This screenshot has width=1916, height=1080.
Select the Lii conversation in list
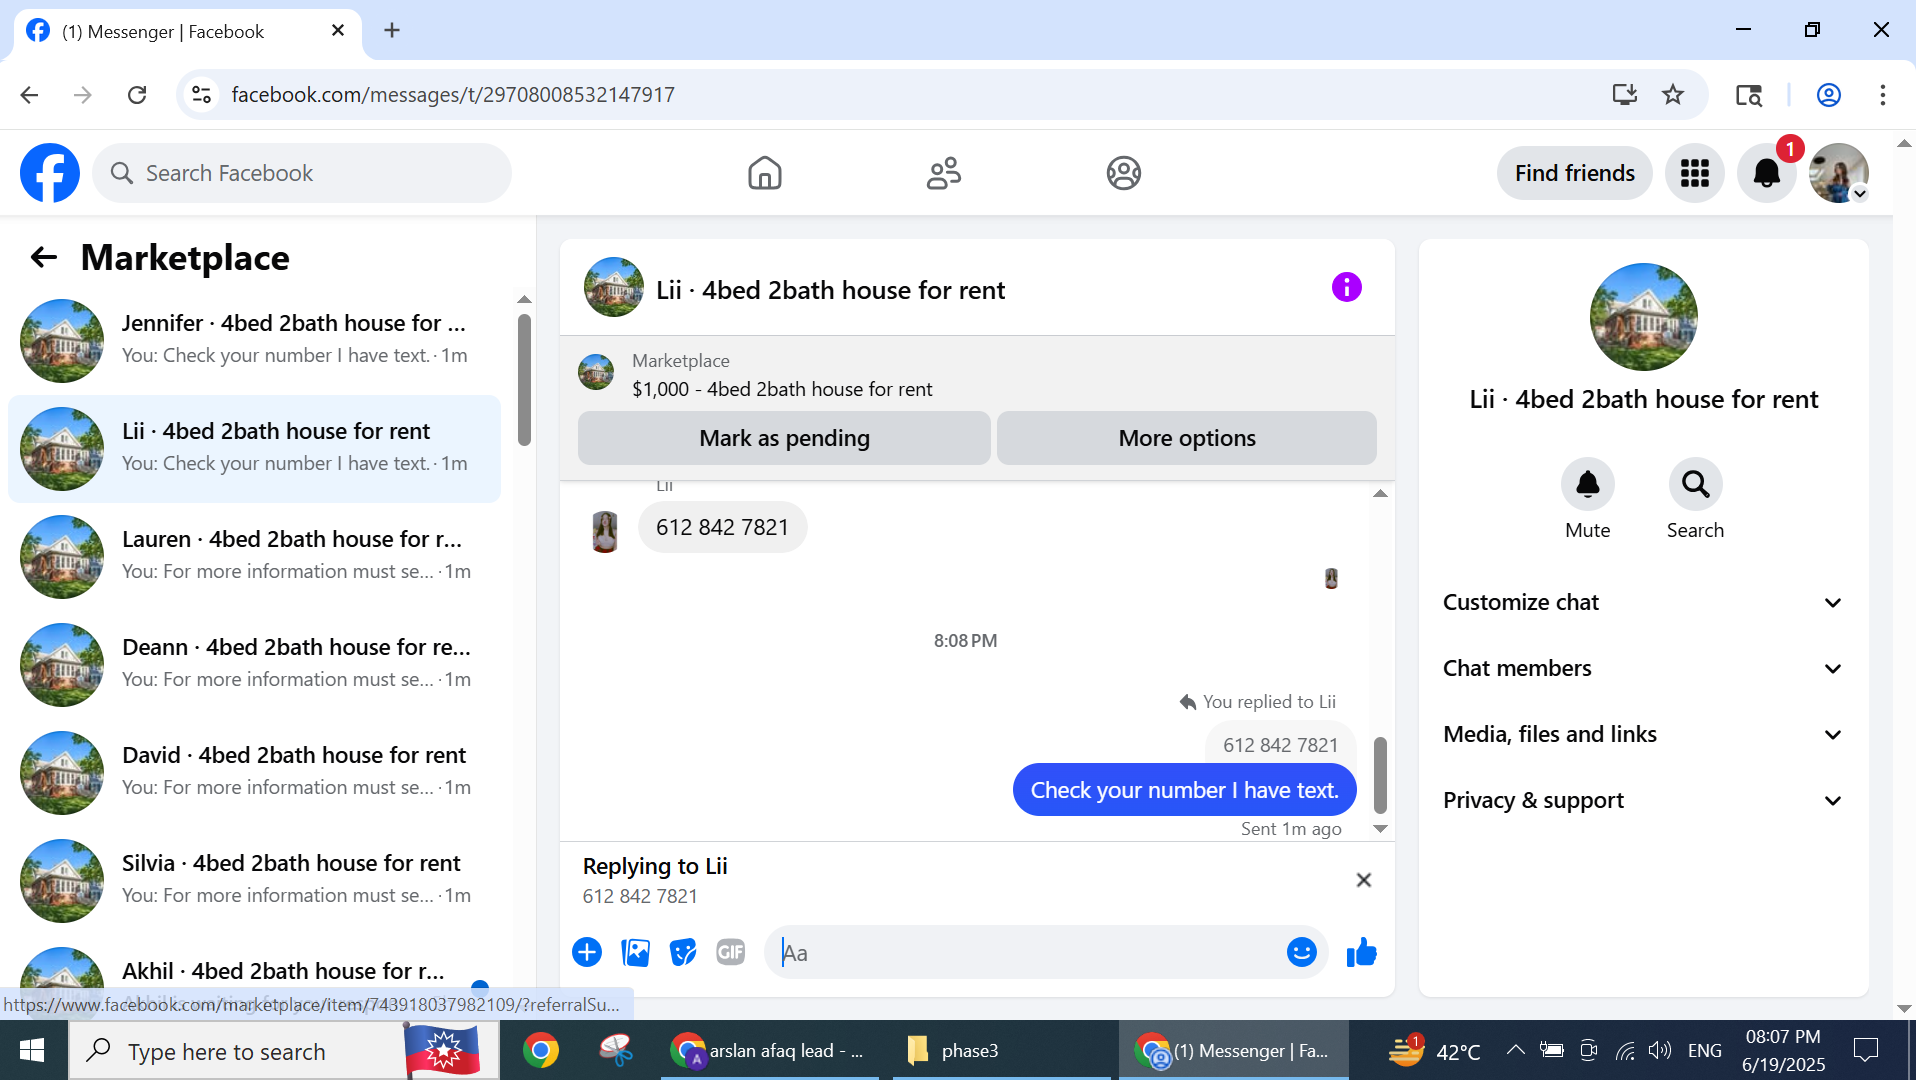(x=254, y=449)
